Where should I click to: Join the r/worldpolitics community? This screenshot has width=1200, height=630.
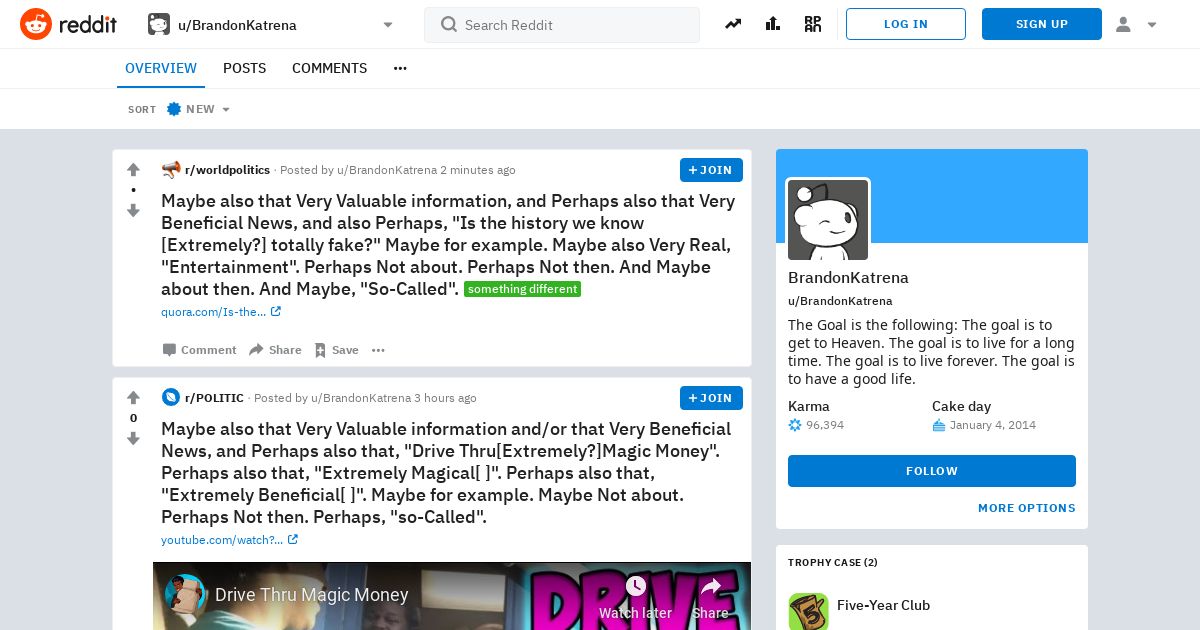711,170
